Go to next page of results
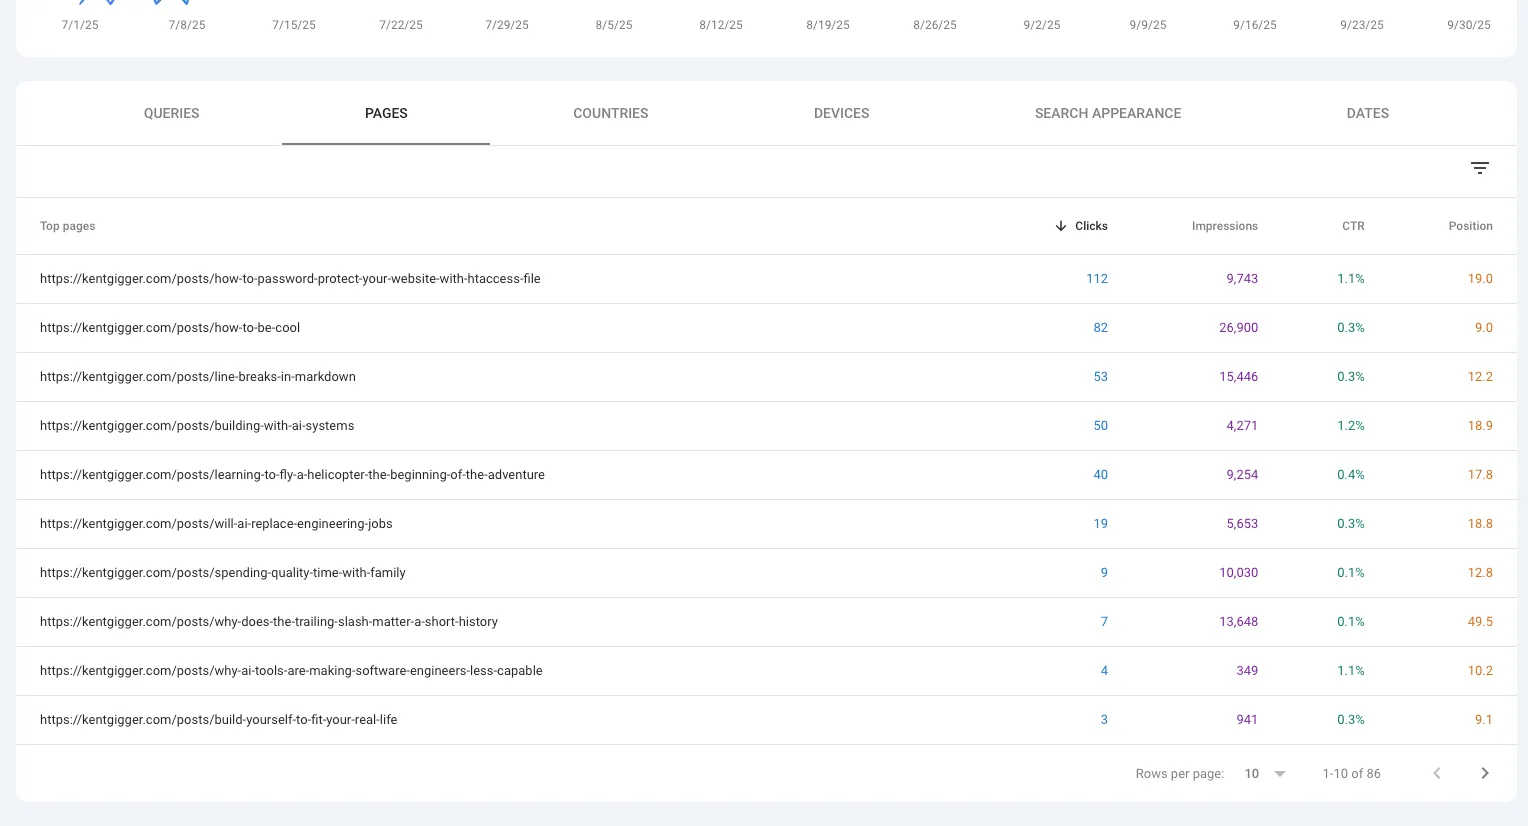 pos(1485,773)
